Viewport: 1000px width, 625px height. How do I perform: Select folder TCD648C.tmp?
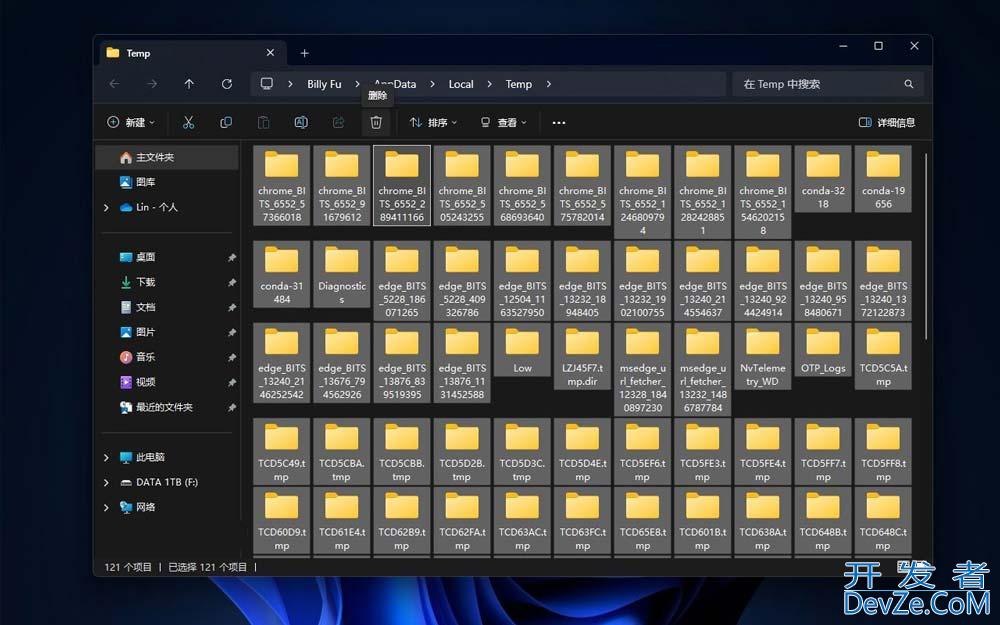pyautogui.click(x=883, y=520)
